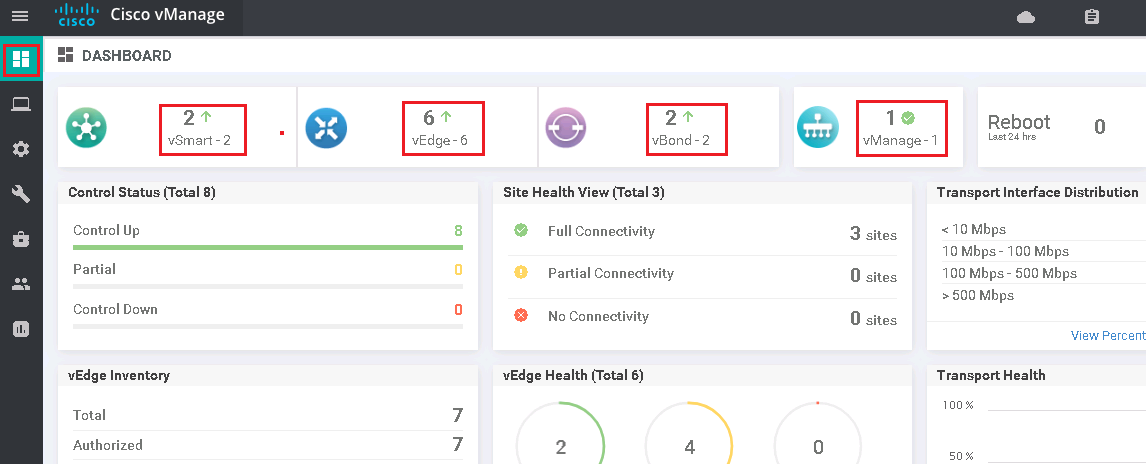Screen dimensions: 1146x466
Task: Click the Partial status progress bar
Action: pyautogui.click(x=267, y=286)
